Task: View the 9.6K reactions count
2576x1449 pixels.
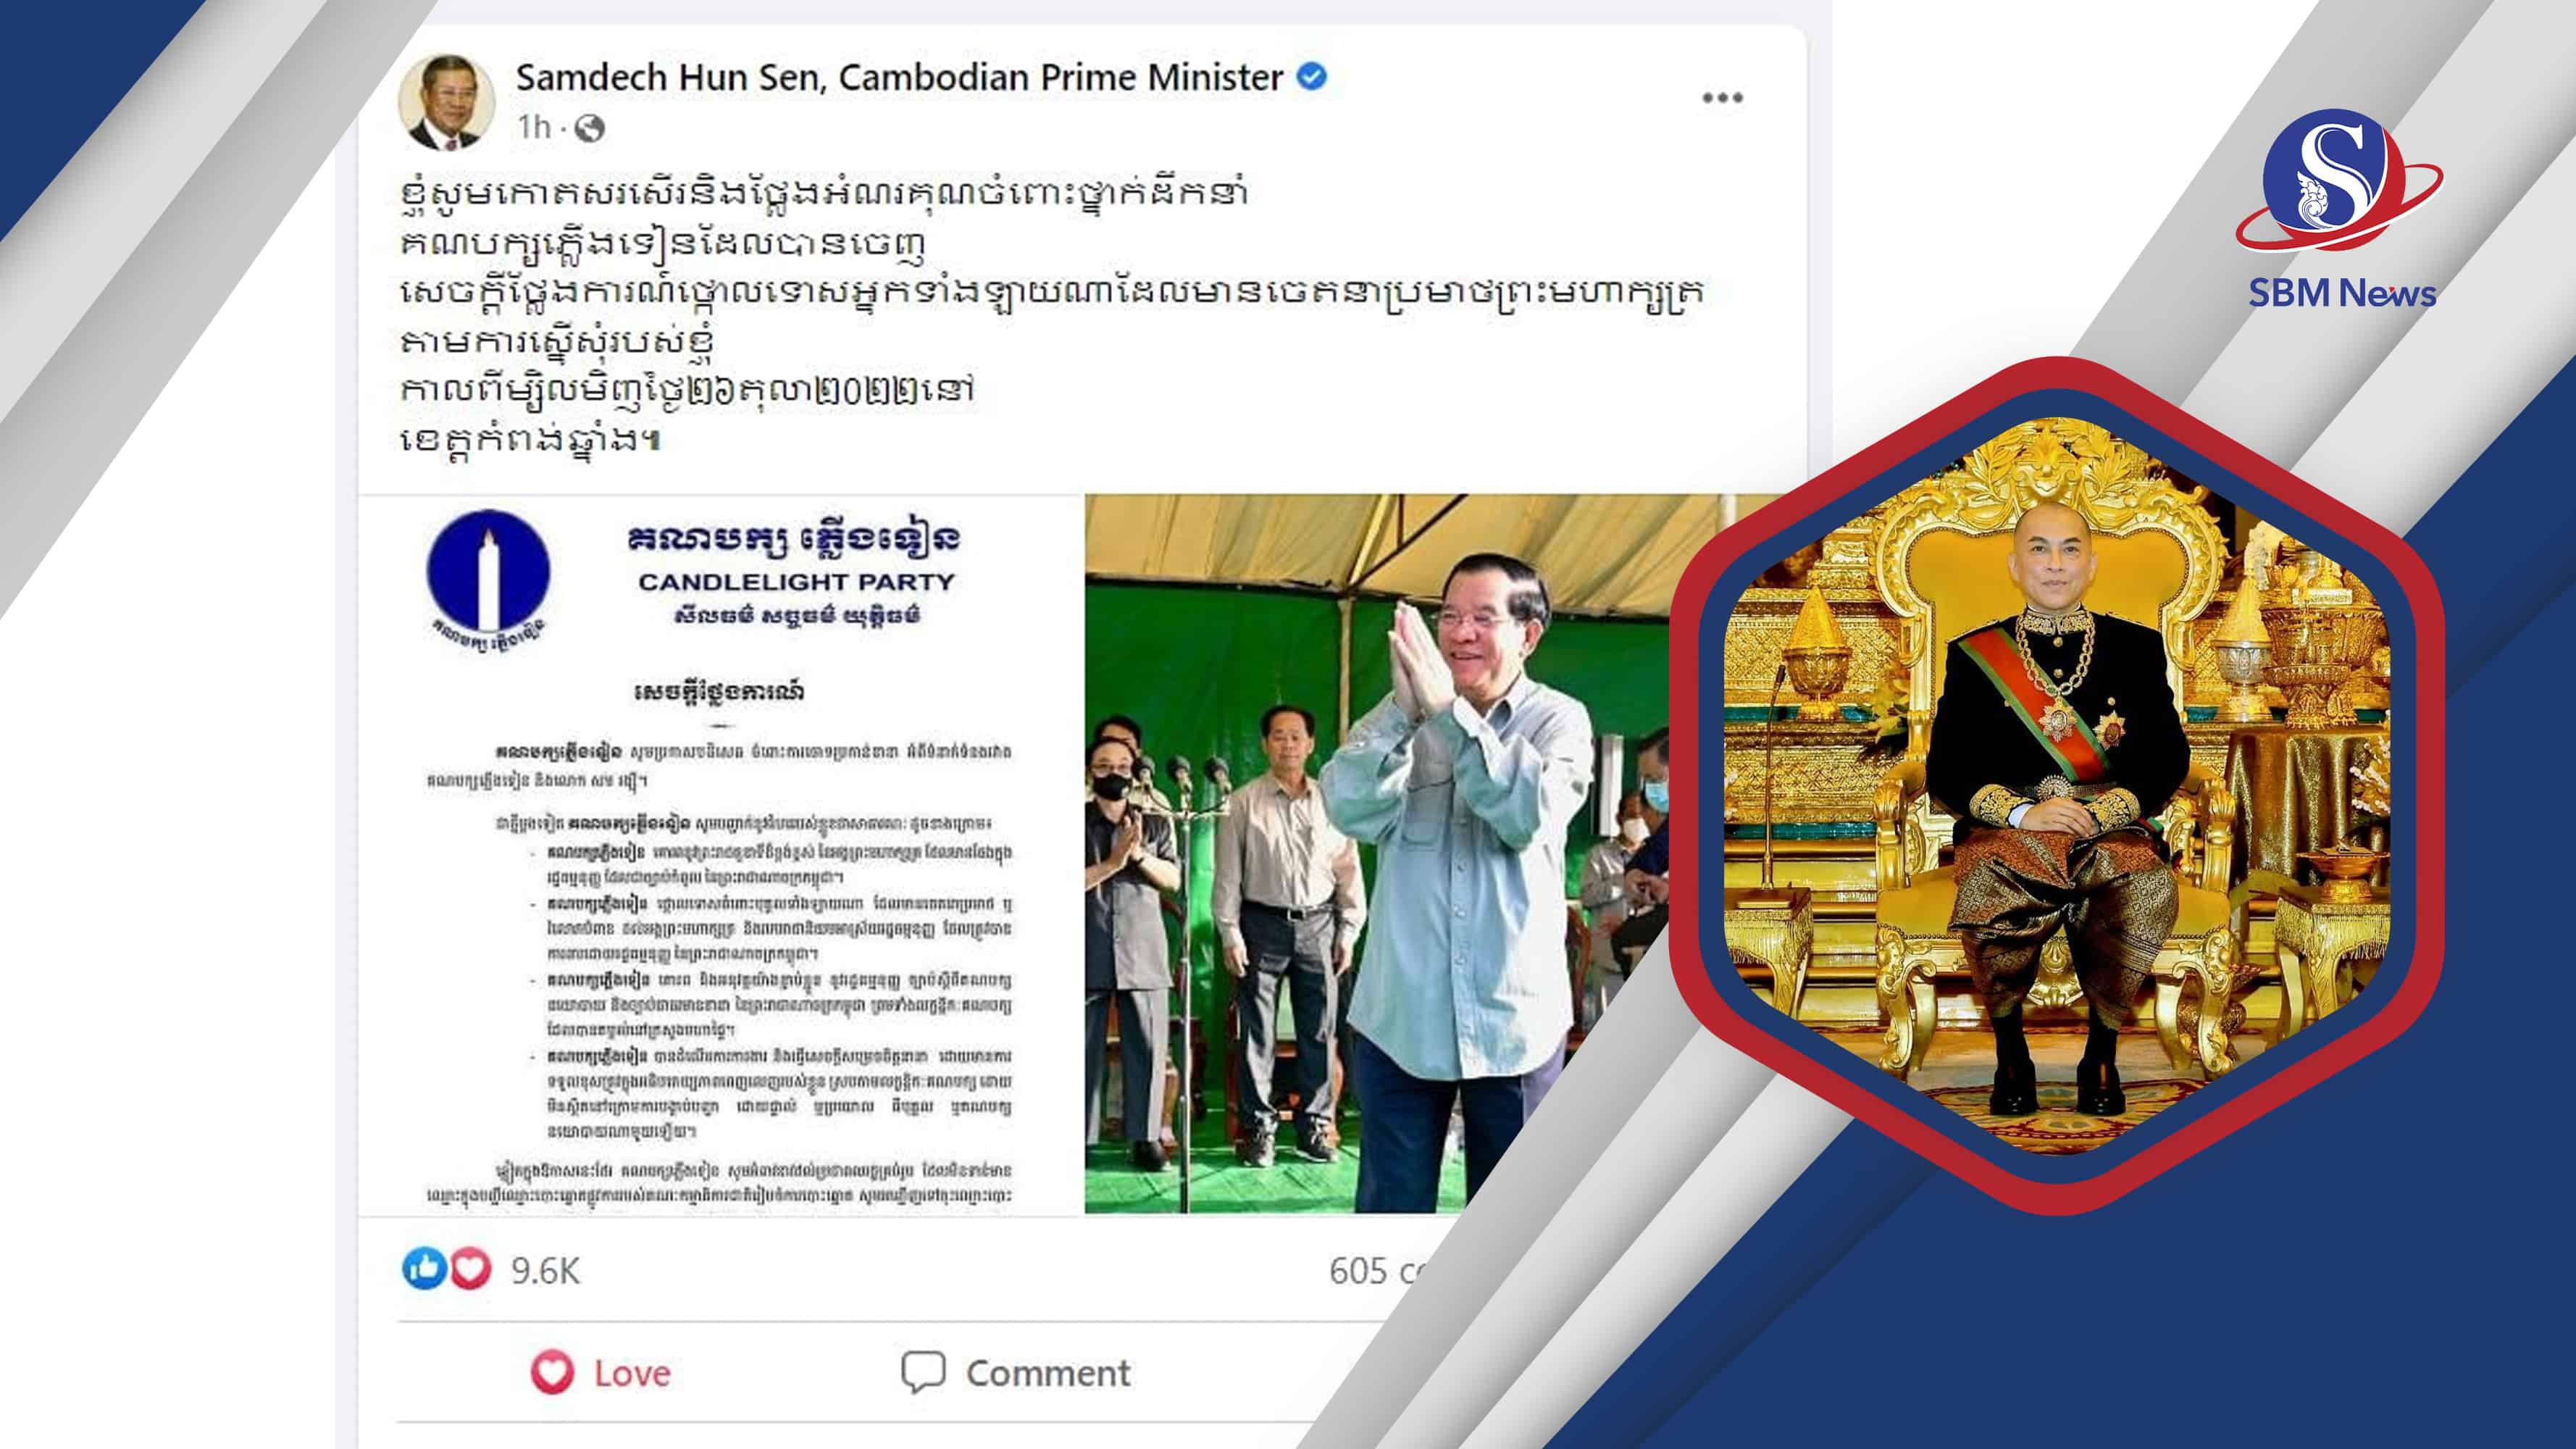Action: pyautogui.click(x=545, y=1271)
